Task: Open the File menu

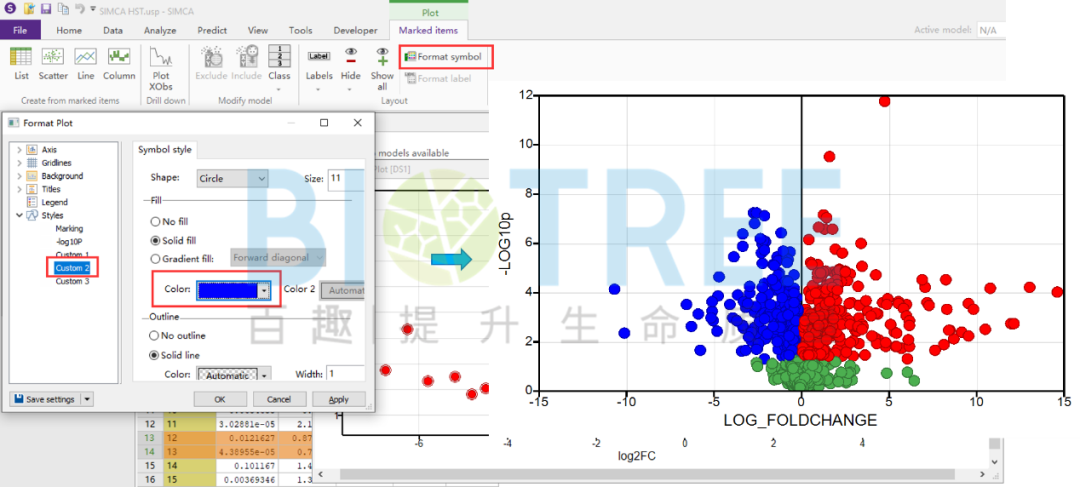Action: [x=20, y=30]
